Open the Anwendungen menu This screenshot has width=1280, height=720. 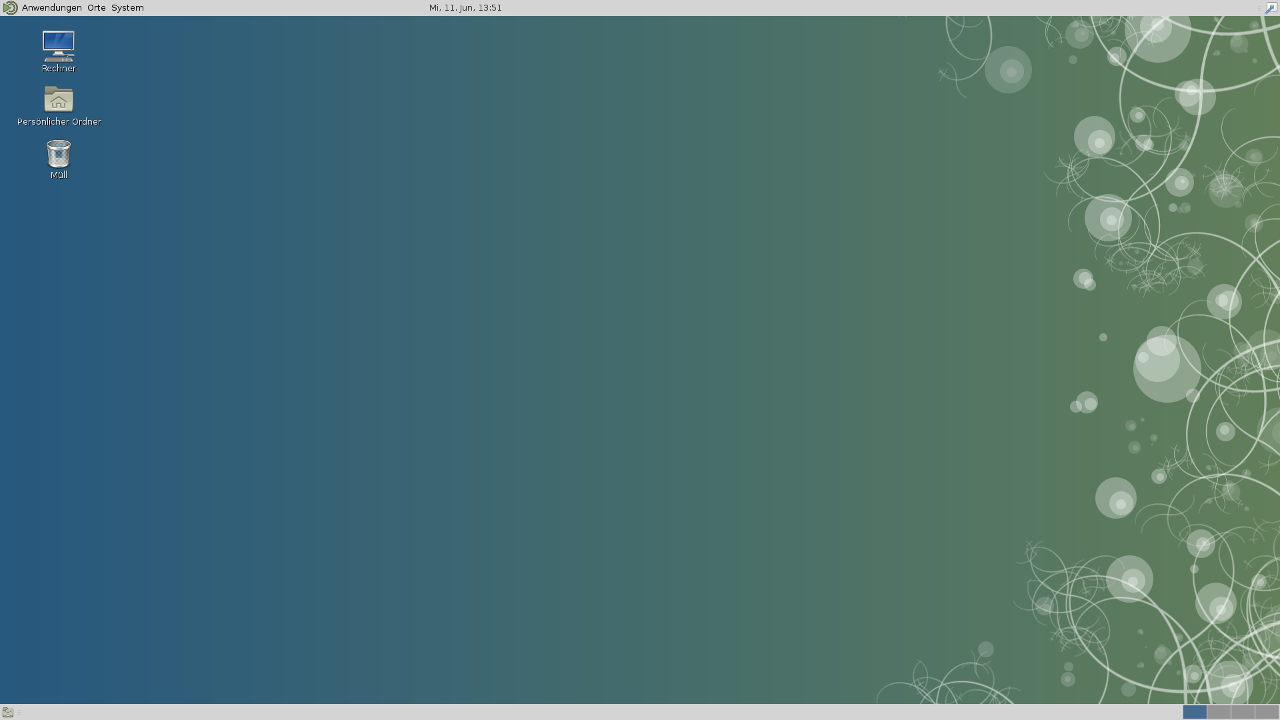pos(52,8)
